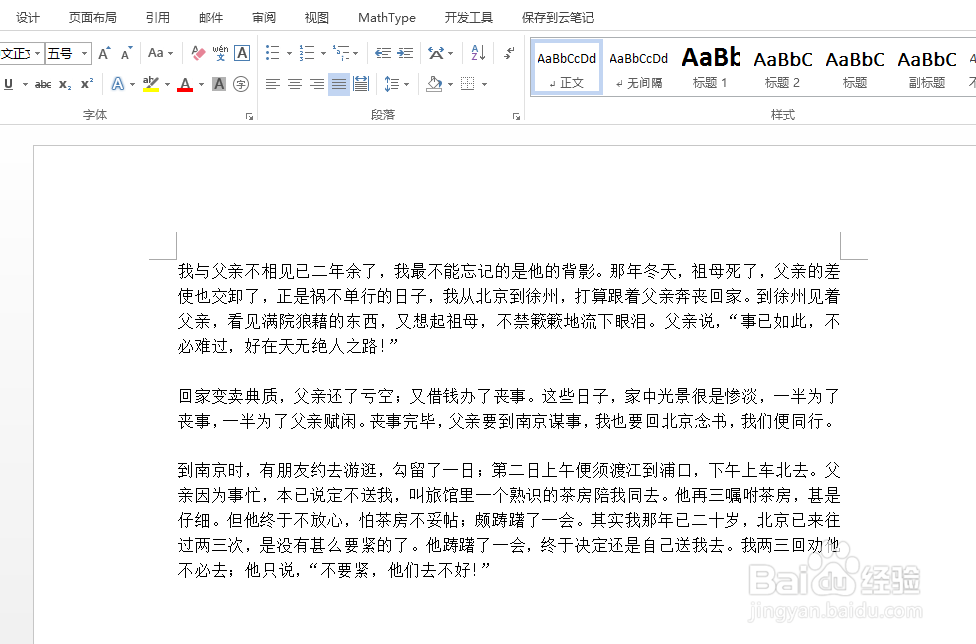Apply the 标题 1 heading style
This screenshot has width=976, height=644.
(x=710, y=67)
